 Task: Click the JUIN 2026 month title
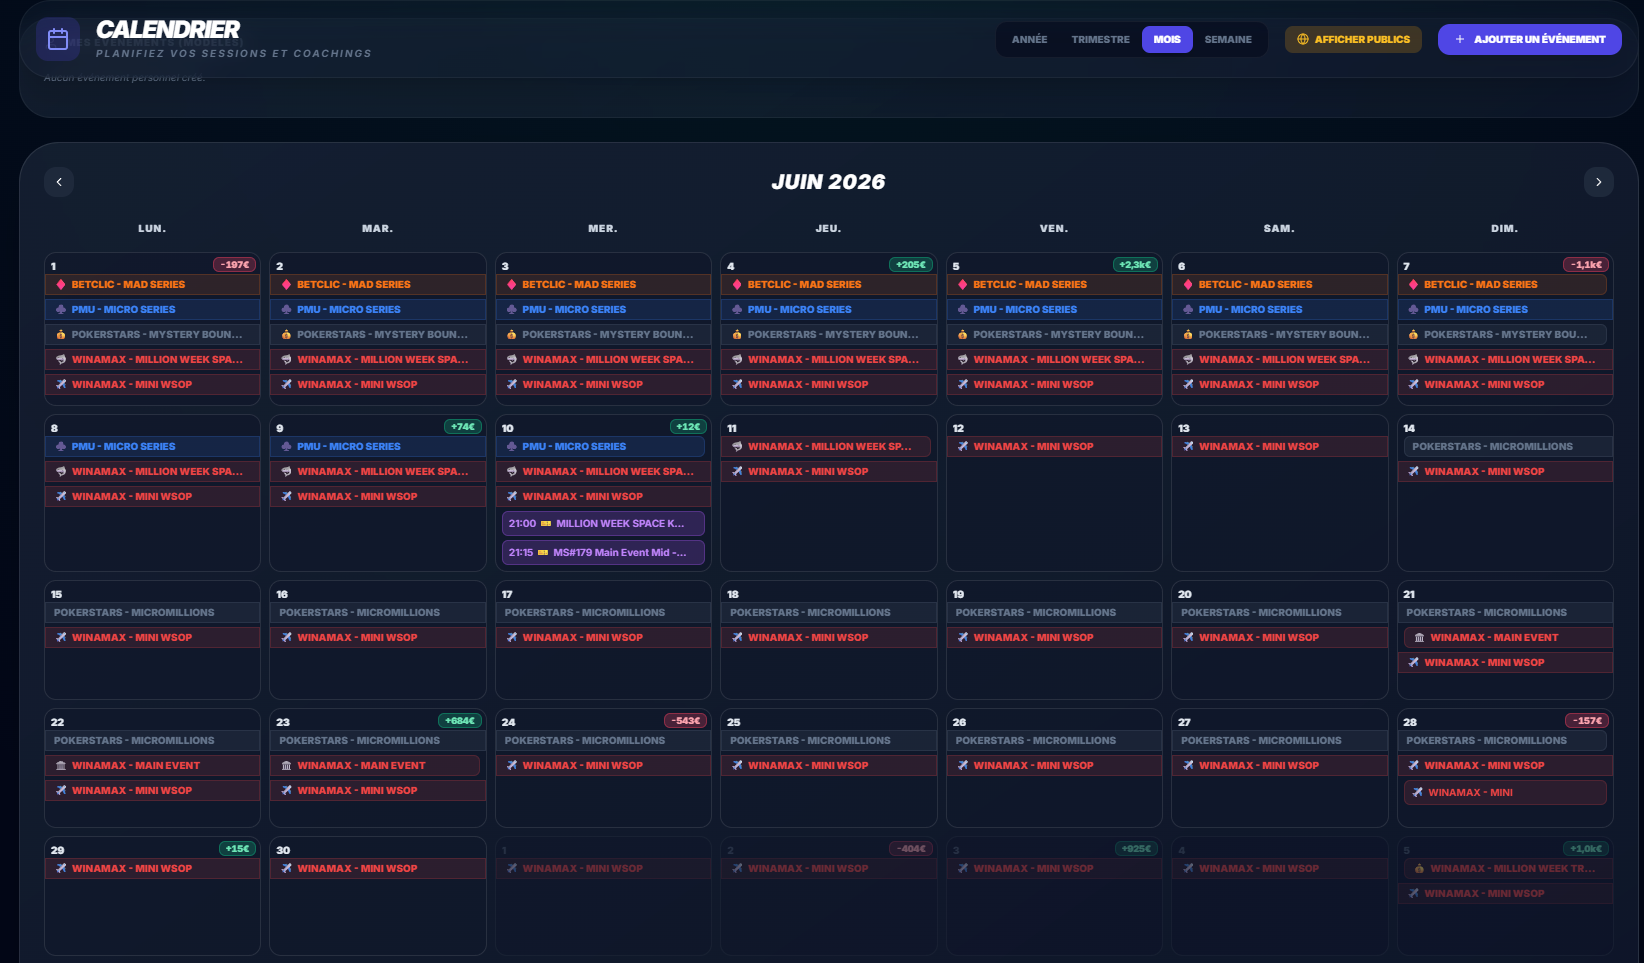tap(828, 182)
